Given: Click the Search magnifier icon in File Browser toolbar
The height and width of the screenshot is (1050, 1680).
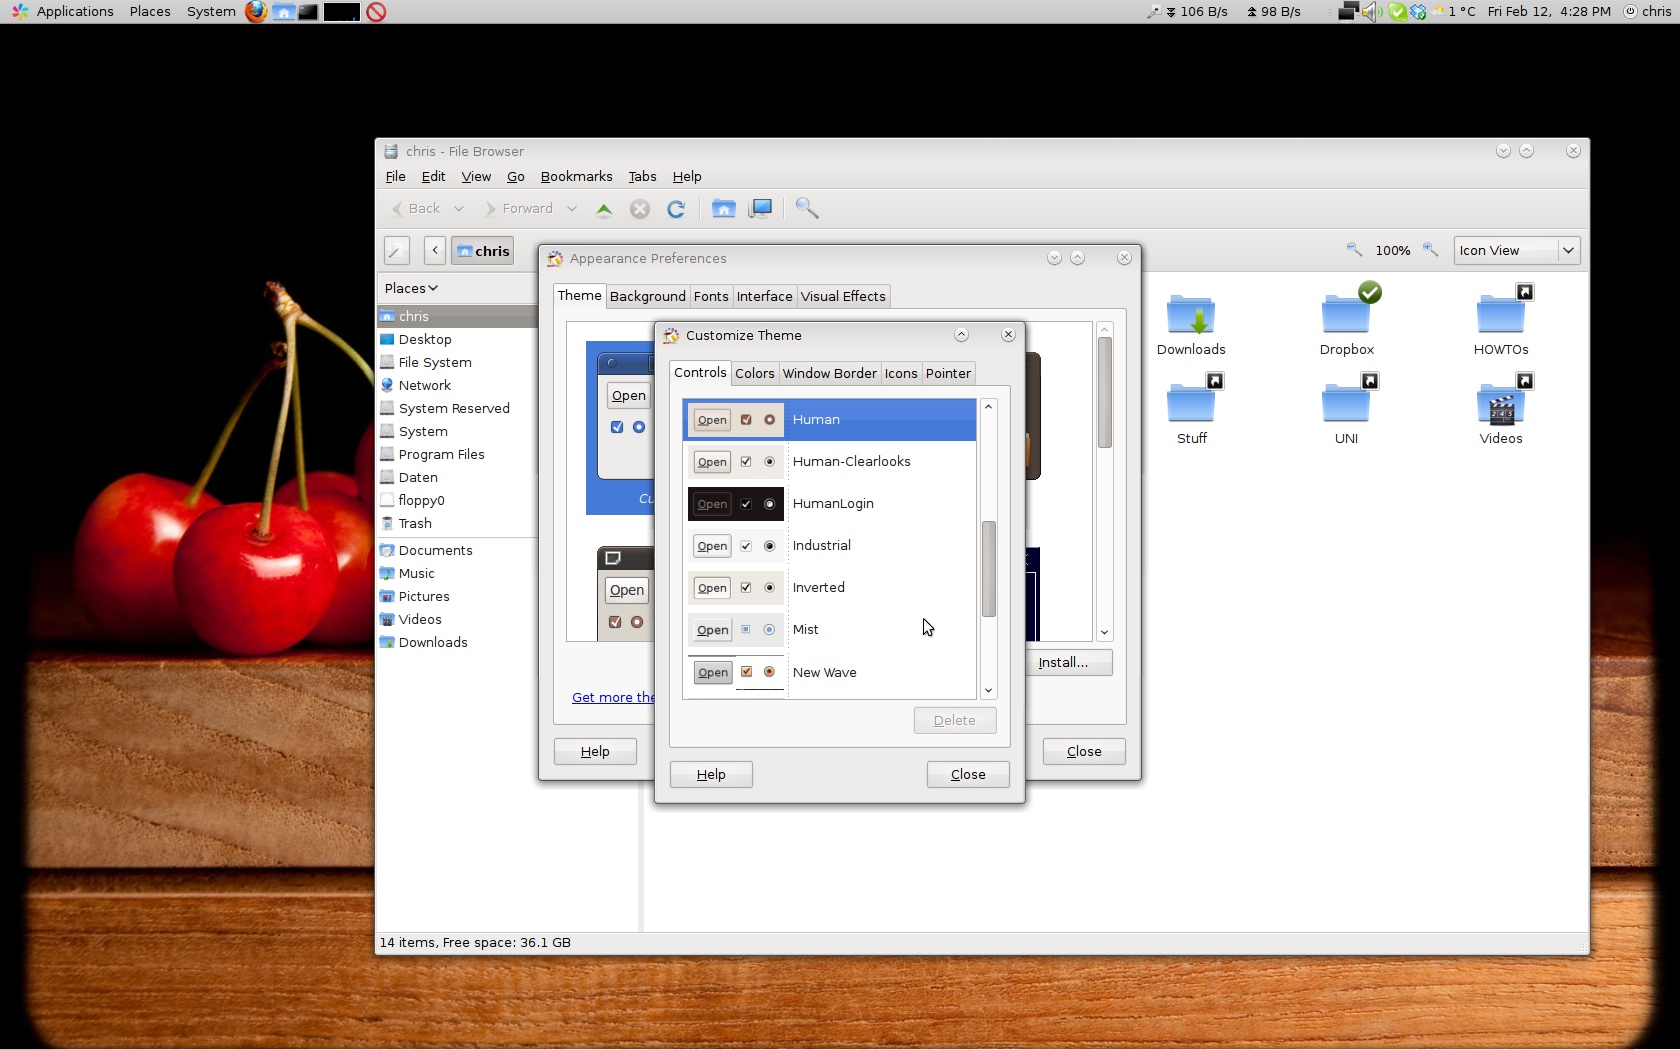Looking at the screenshot, I should 807,208.
